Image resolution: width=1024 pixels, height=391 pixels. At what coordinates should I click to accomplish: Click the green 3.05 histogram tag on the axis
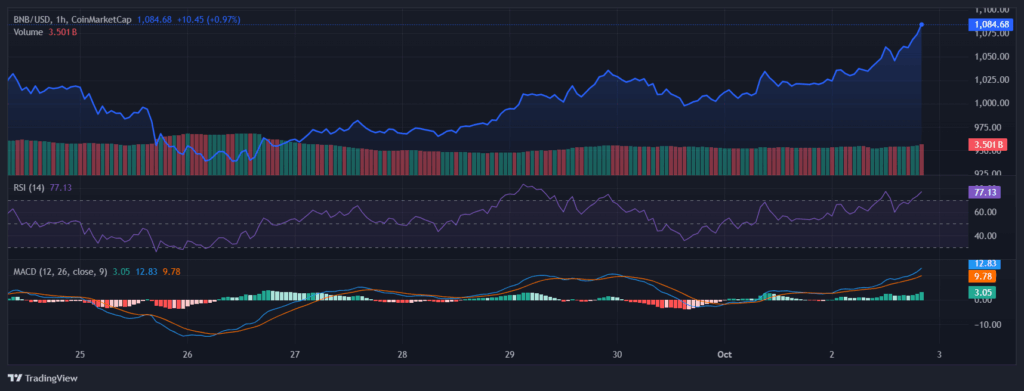coord(982,292)
